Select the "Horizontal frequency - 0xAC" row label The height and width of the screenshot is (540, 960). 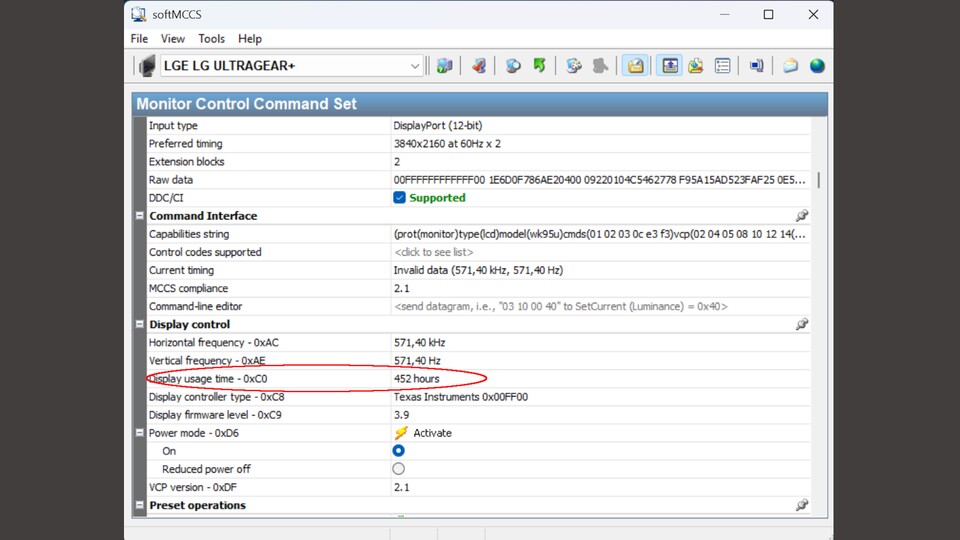(x=214, y=342)
